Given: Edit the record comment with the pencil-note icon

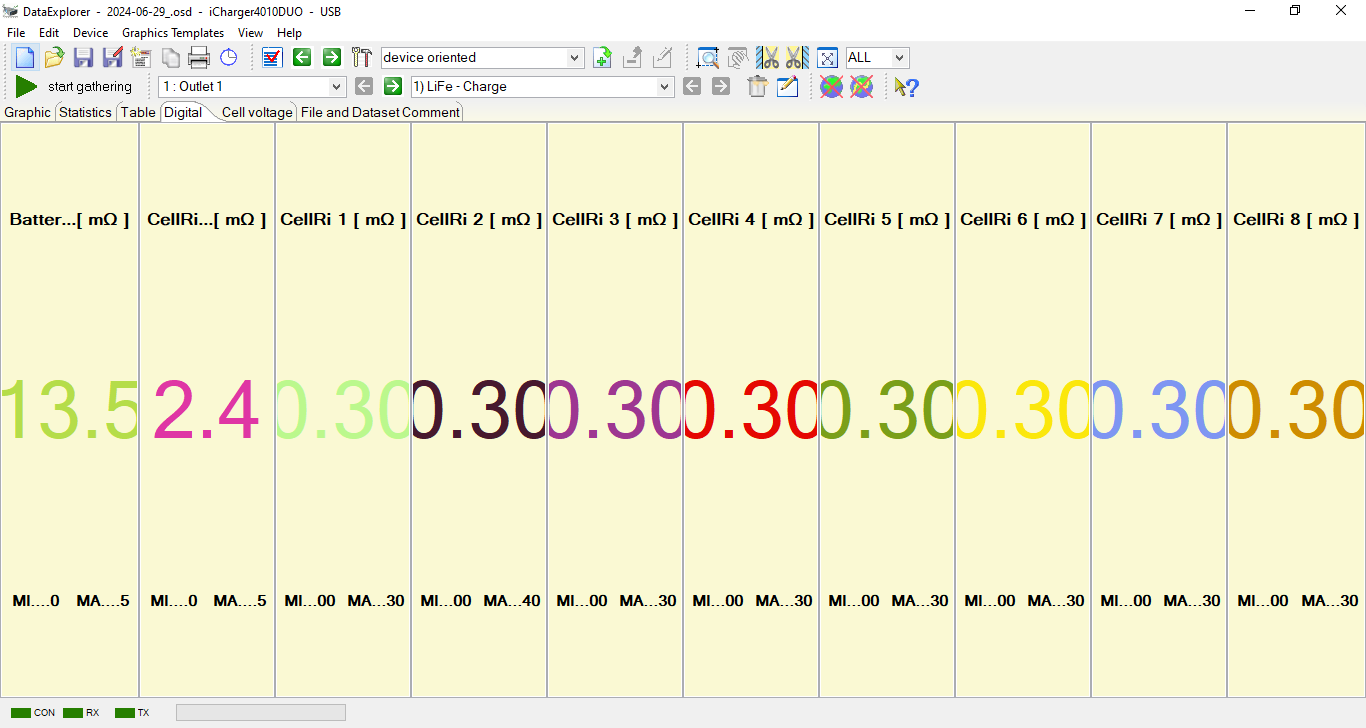Looking at the screenshot, I should pyautogui.click(x=788, y=87).
